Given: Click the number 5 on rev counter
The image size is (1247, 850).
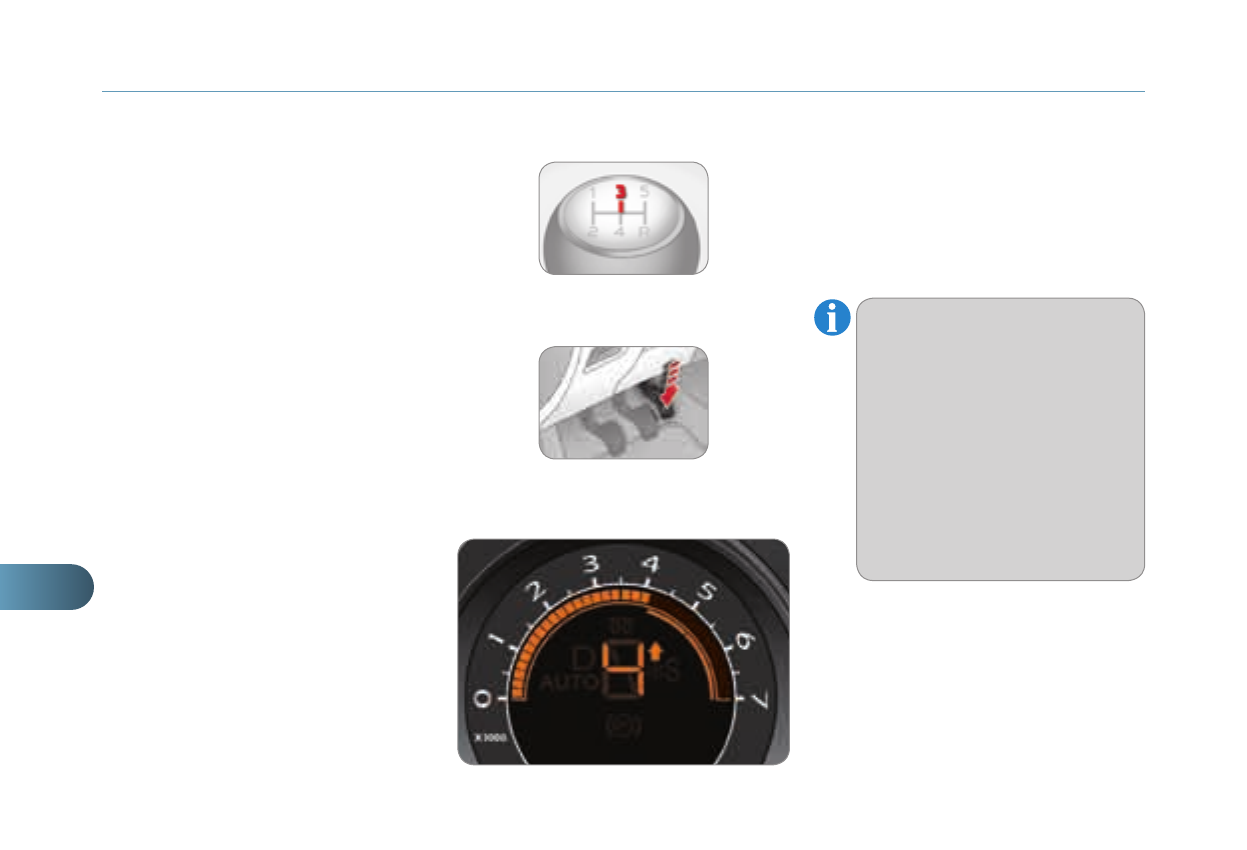Looking at the screenshot, I should pyautogui.click(x=703, y=592).
